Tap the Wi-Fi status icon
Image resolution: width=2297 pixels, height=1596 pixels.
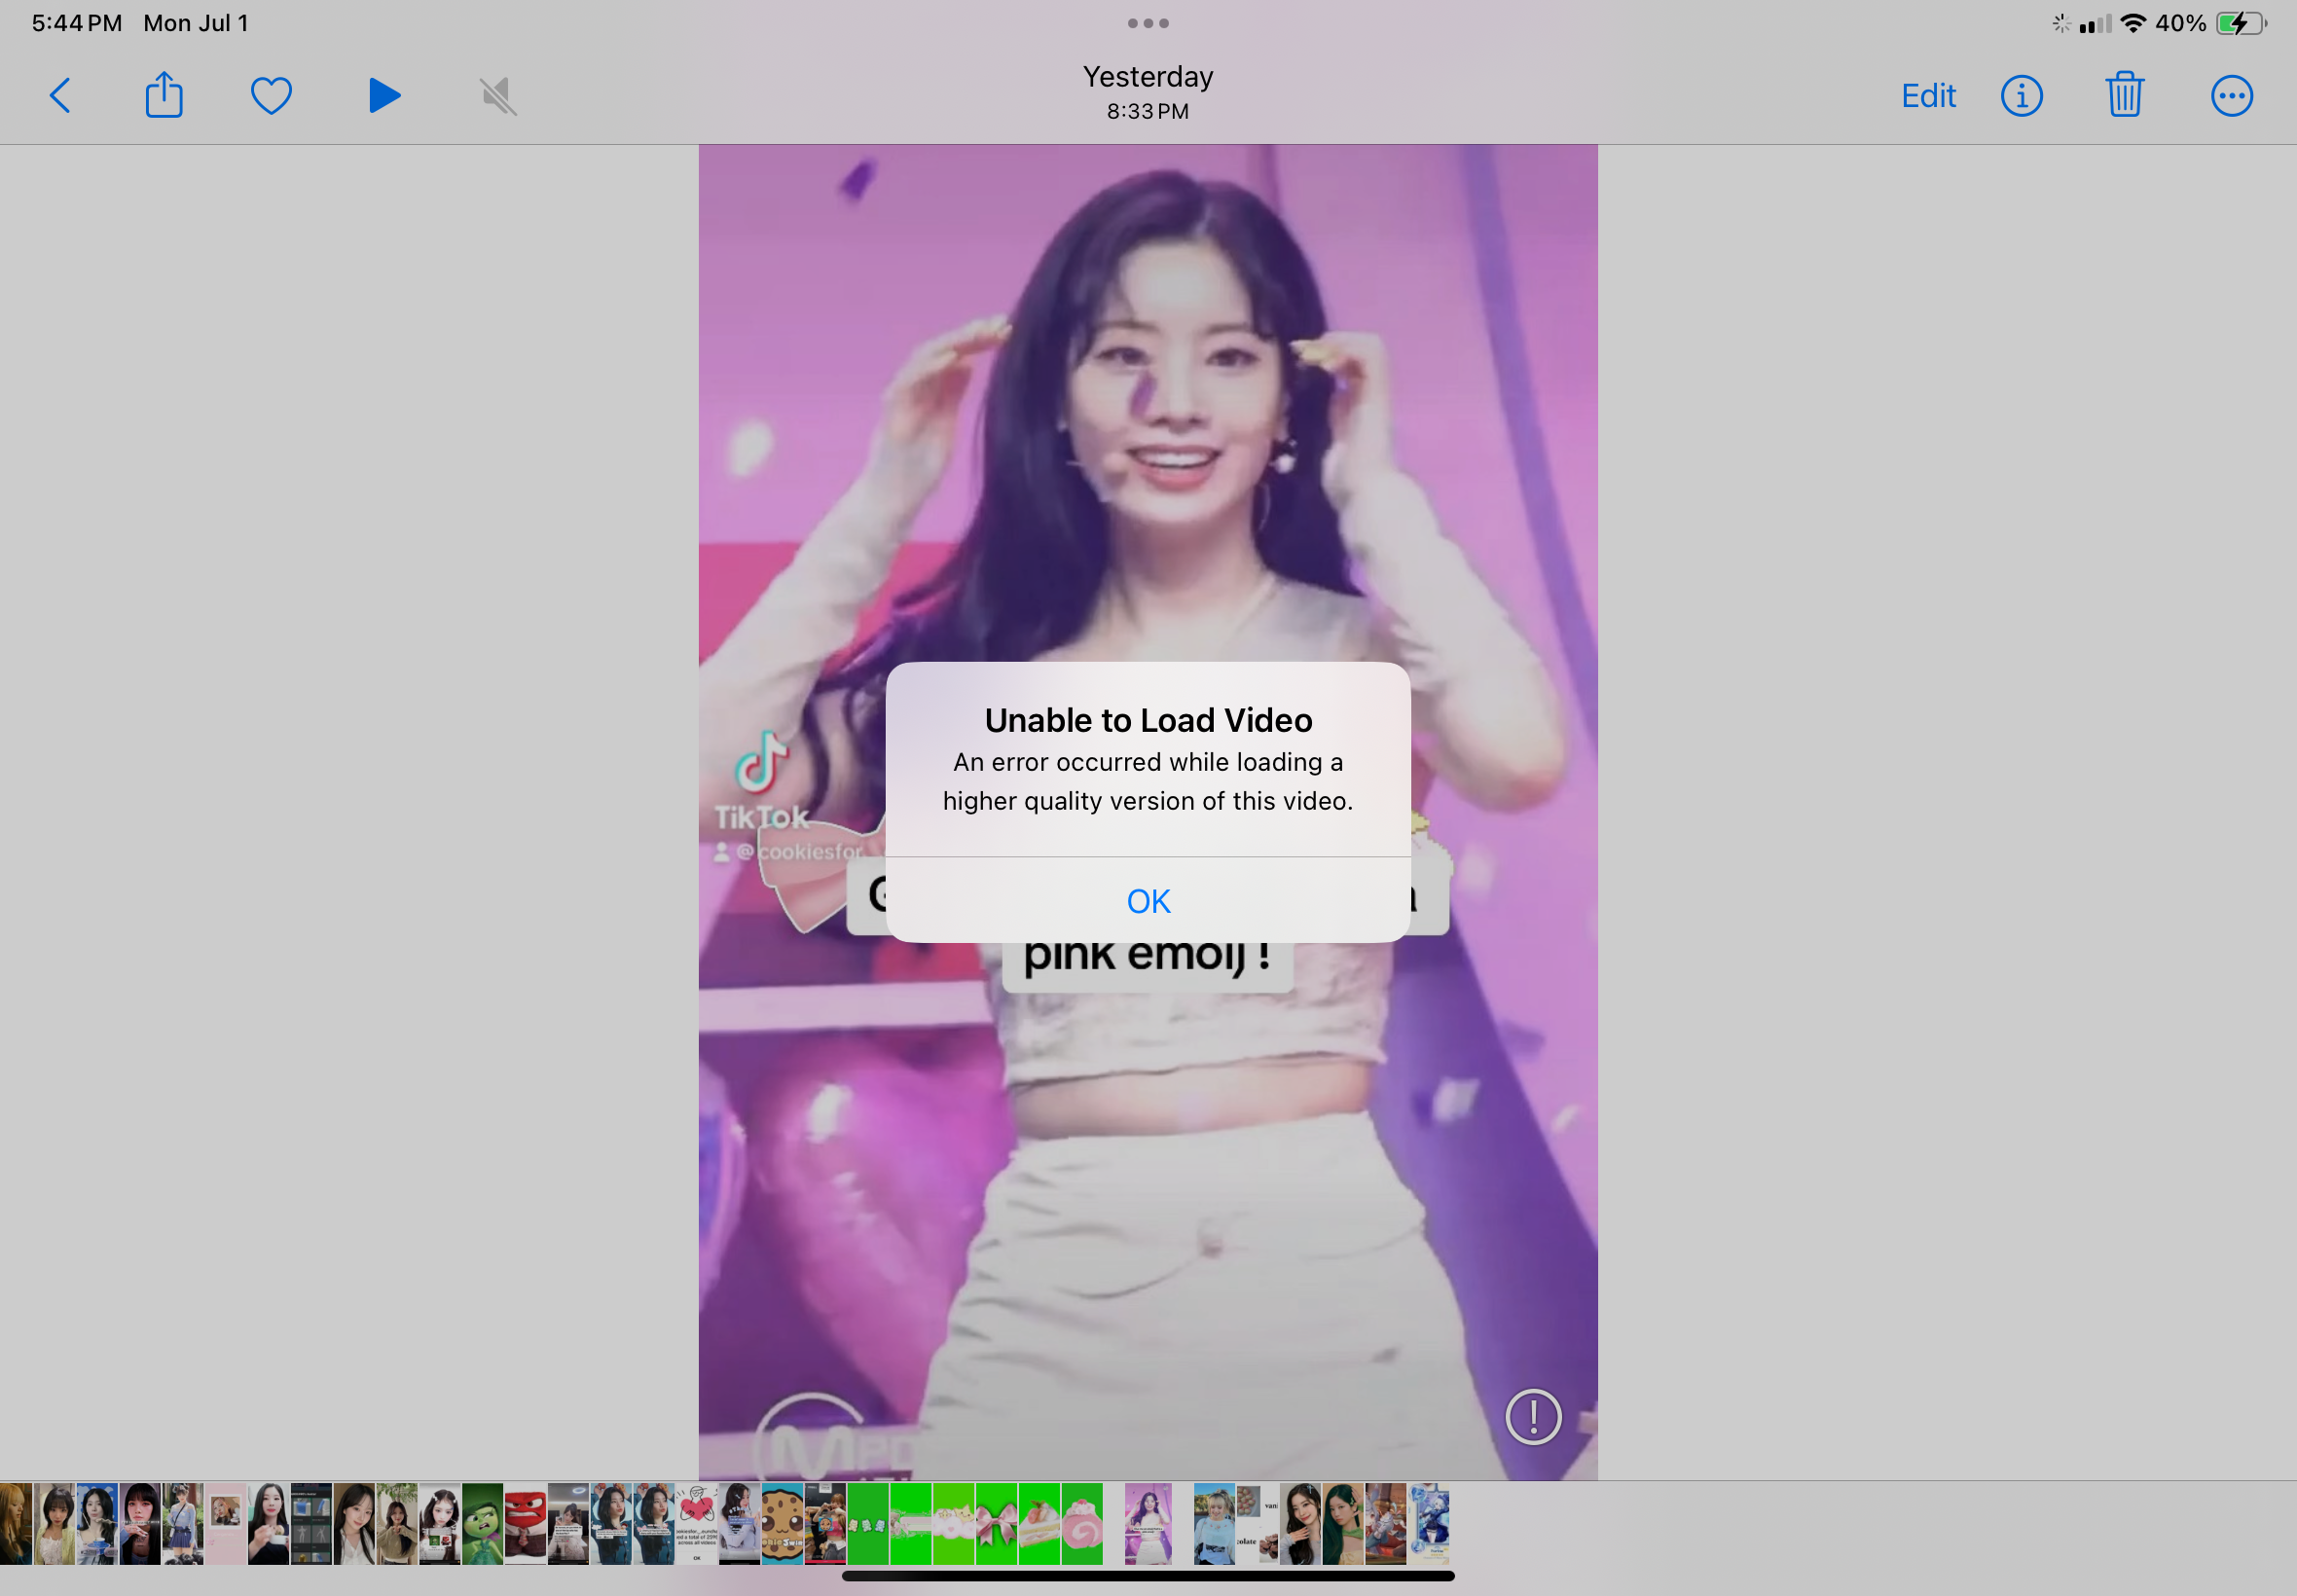[x=2133, y=23]
